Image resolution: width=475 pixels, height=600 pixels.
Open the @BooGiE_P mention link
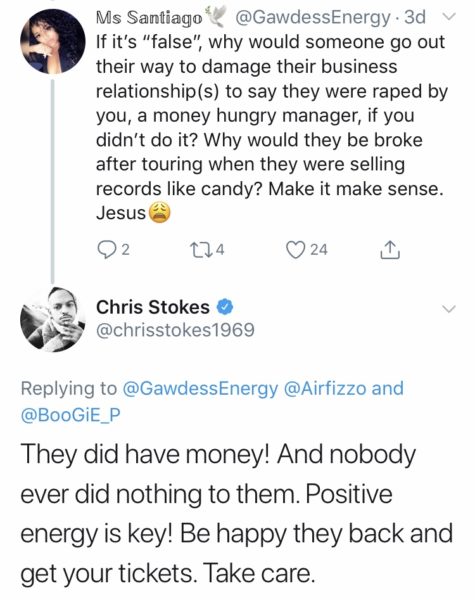coord(71,415)
